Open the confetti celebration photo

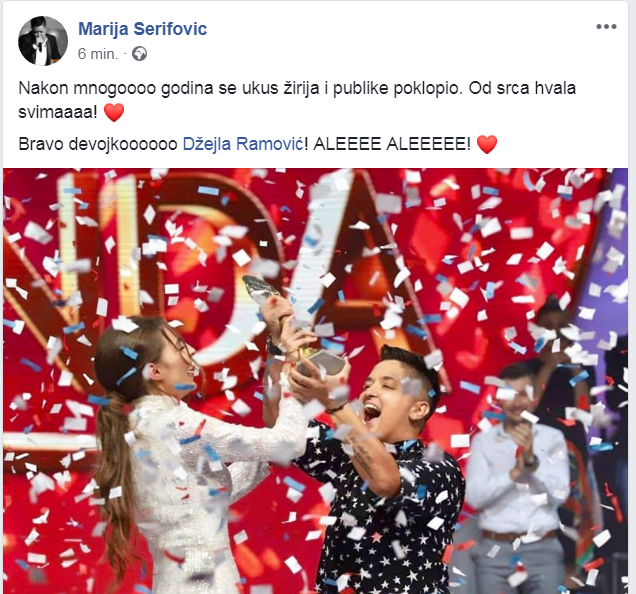click(315, 381)
